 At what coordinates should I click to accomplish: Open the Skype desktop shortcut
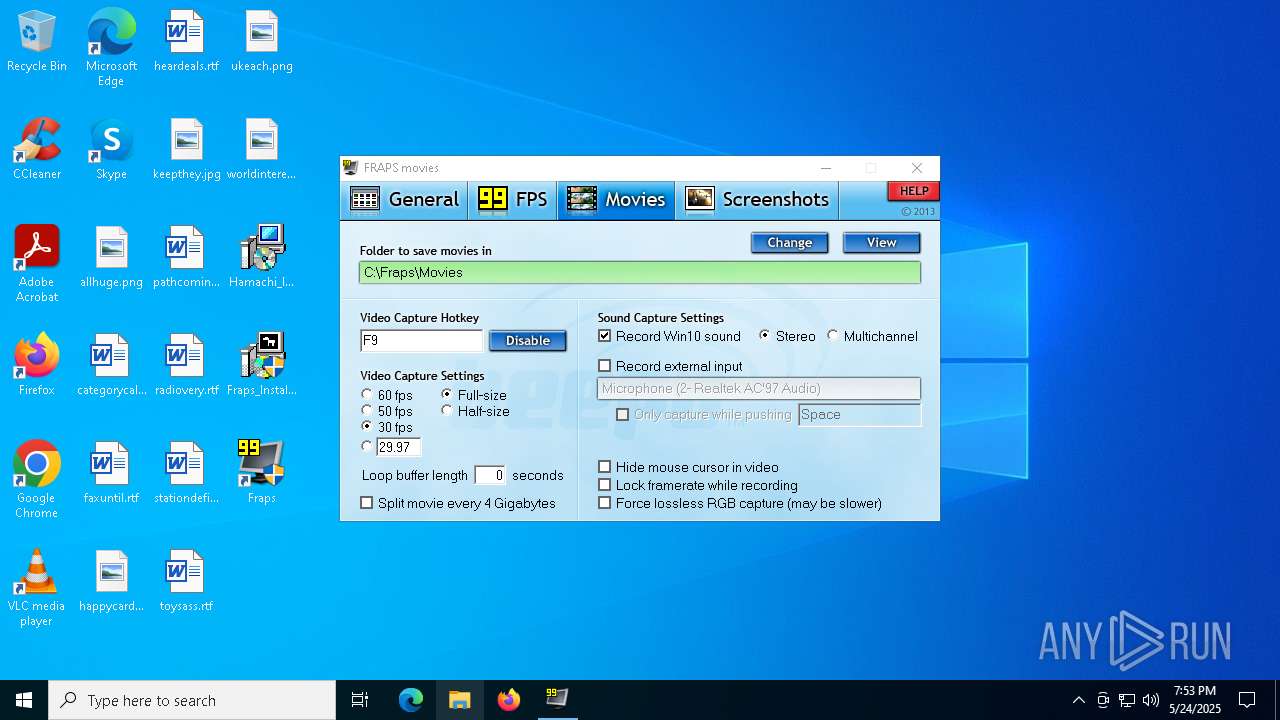point(111,150)
